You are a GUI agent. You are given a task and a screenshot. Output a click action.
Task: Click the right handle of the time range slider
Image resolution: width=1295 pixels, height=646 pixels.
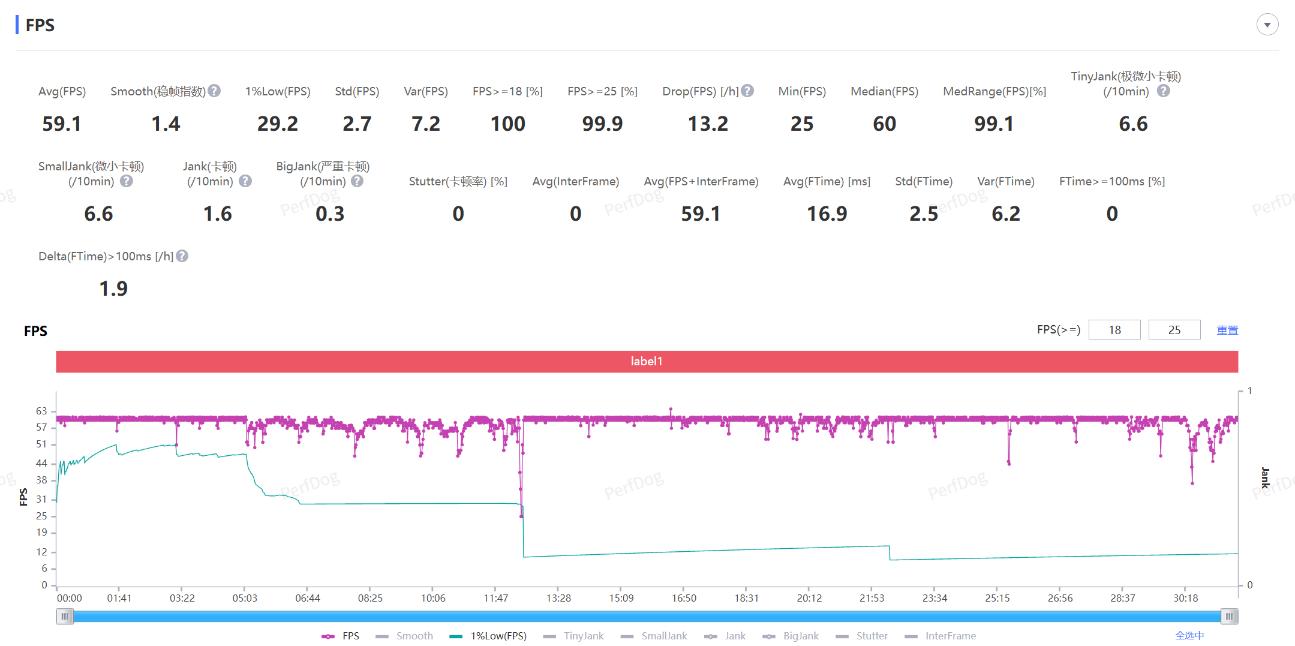coord(1229,617)
